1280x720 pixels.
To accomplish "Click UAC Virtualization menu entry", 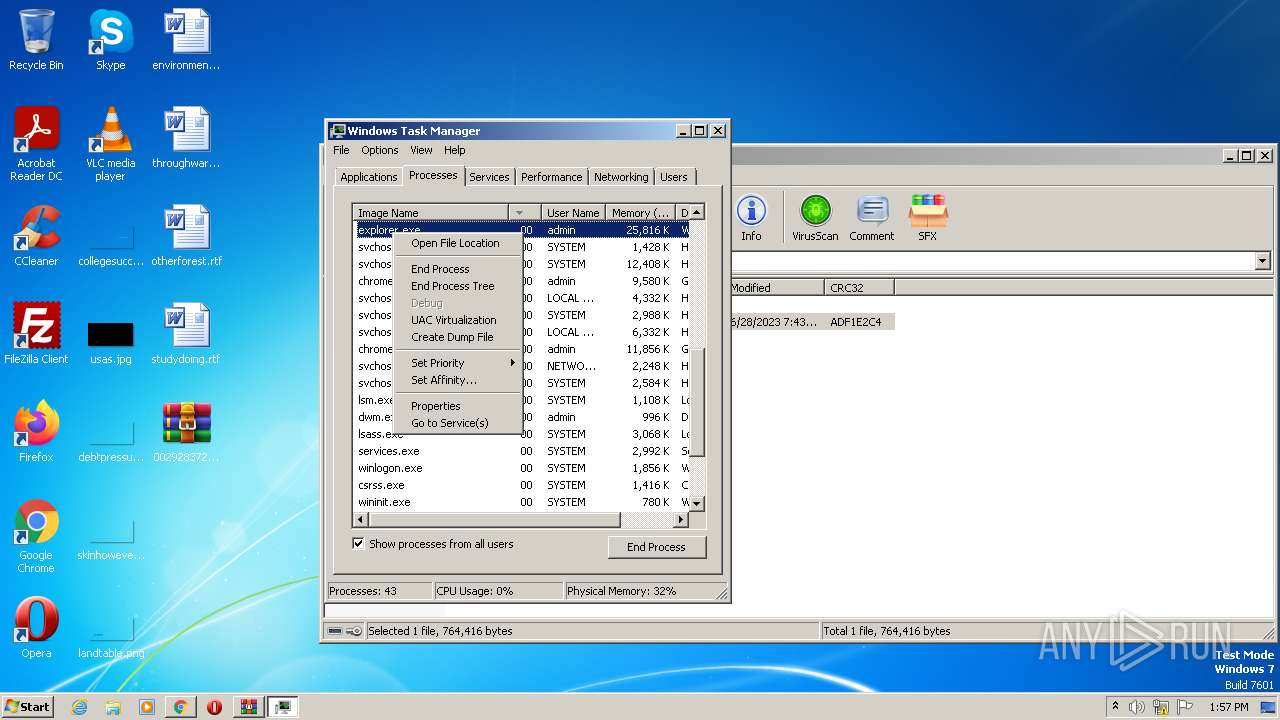I will pyautogui.click(x=453, y=320).
